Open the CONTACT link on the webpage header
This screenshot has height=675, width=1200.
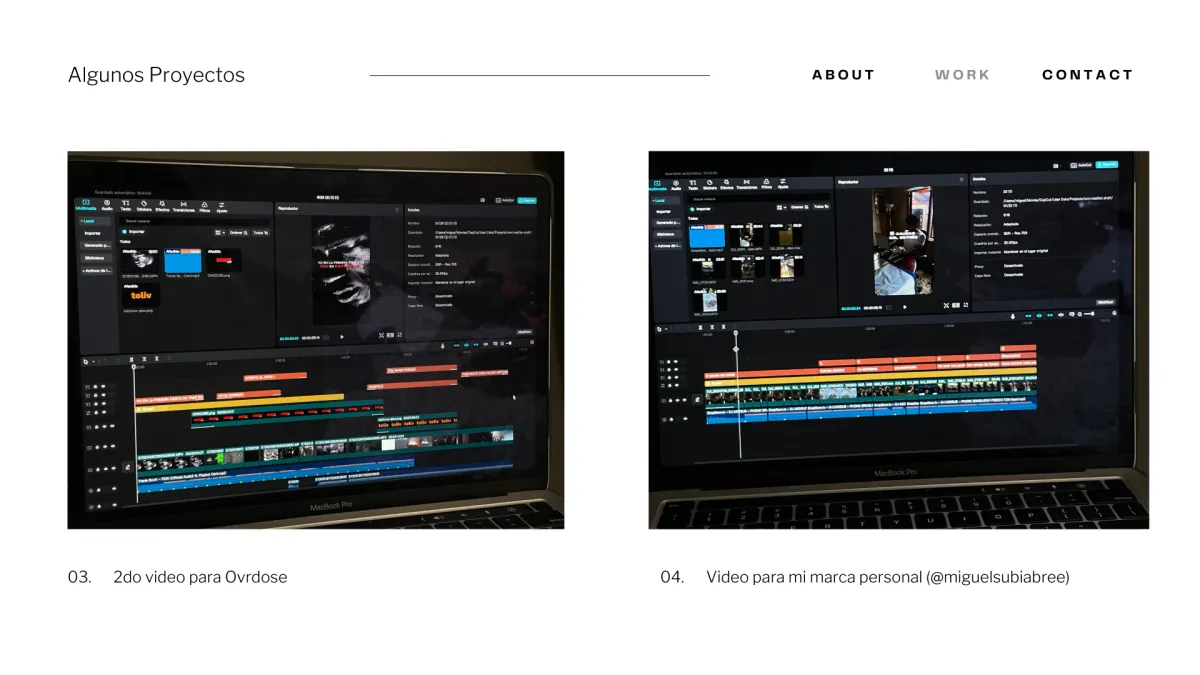(1088, 74)
